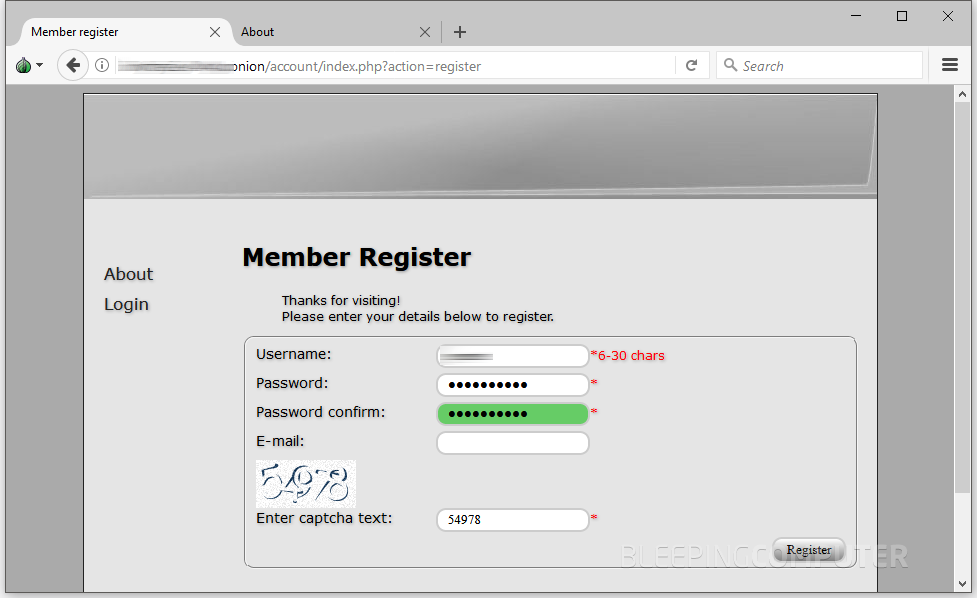Open a new tab with plus button
Image resolution: width=977 pixels, height=598 pixels.
pyautogui.click(x=460, y=32)
